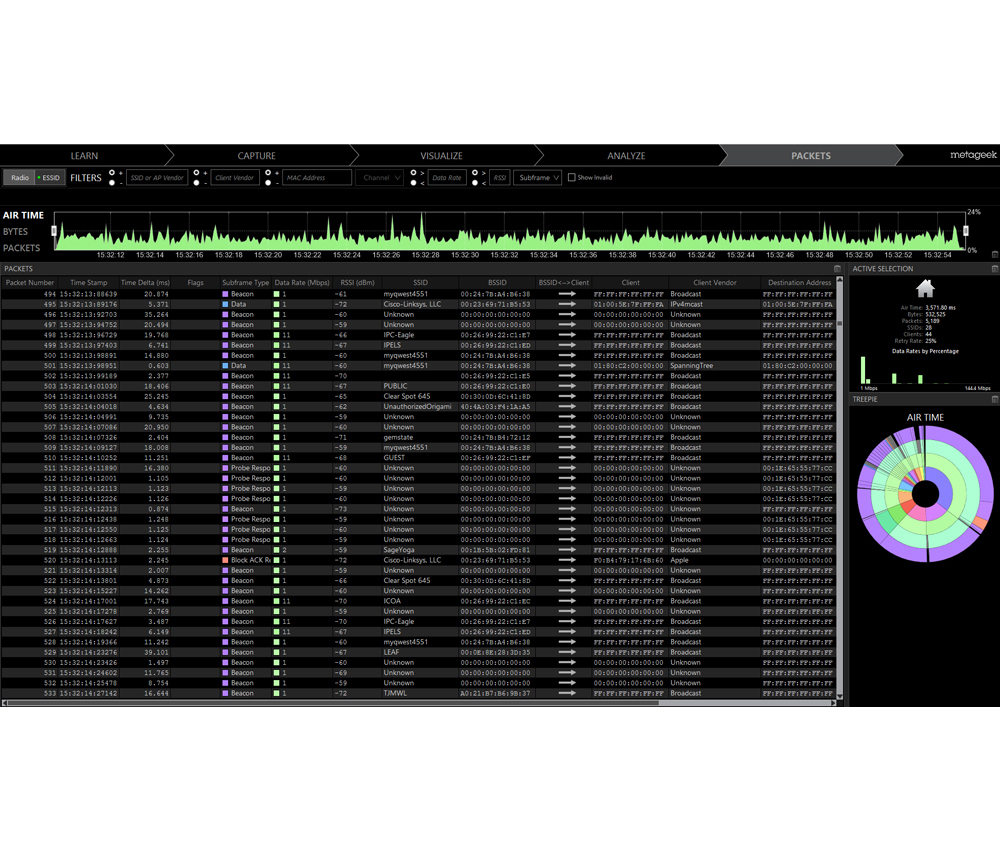Select less-than radio for Data Rate filter
The height and width of the screenshot is (850, 1000).
413,182
